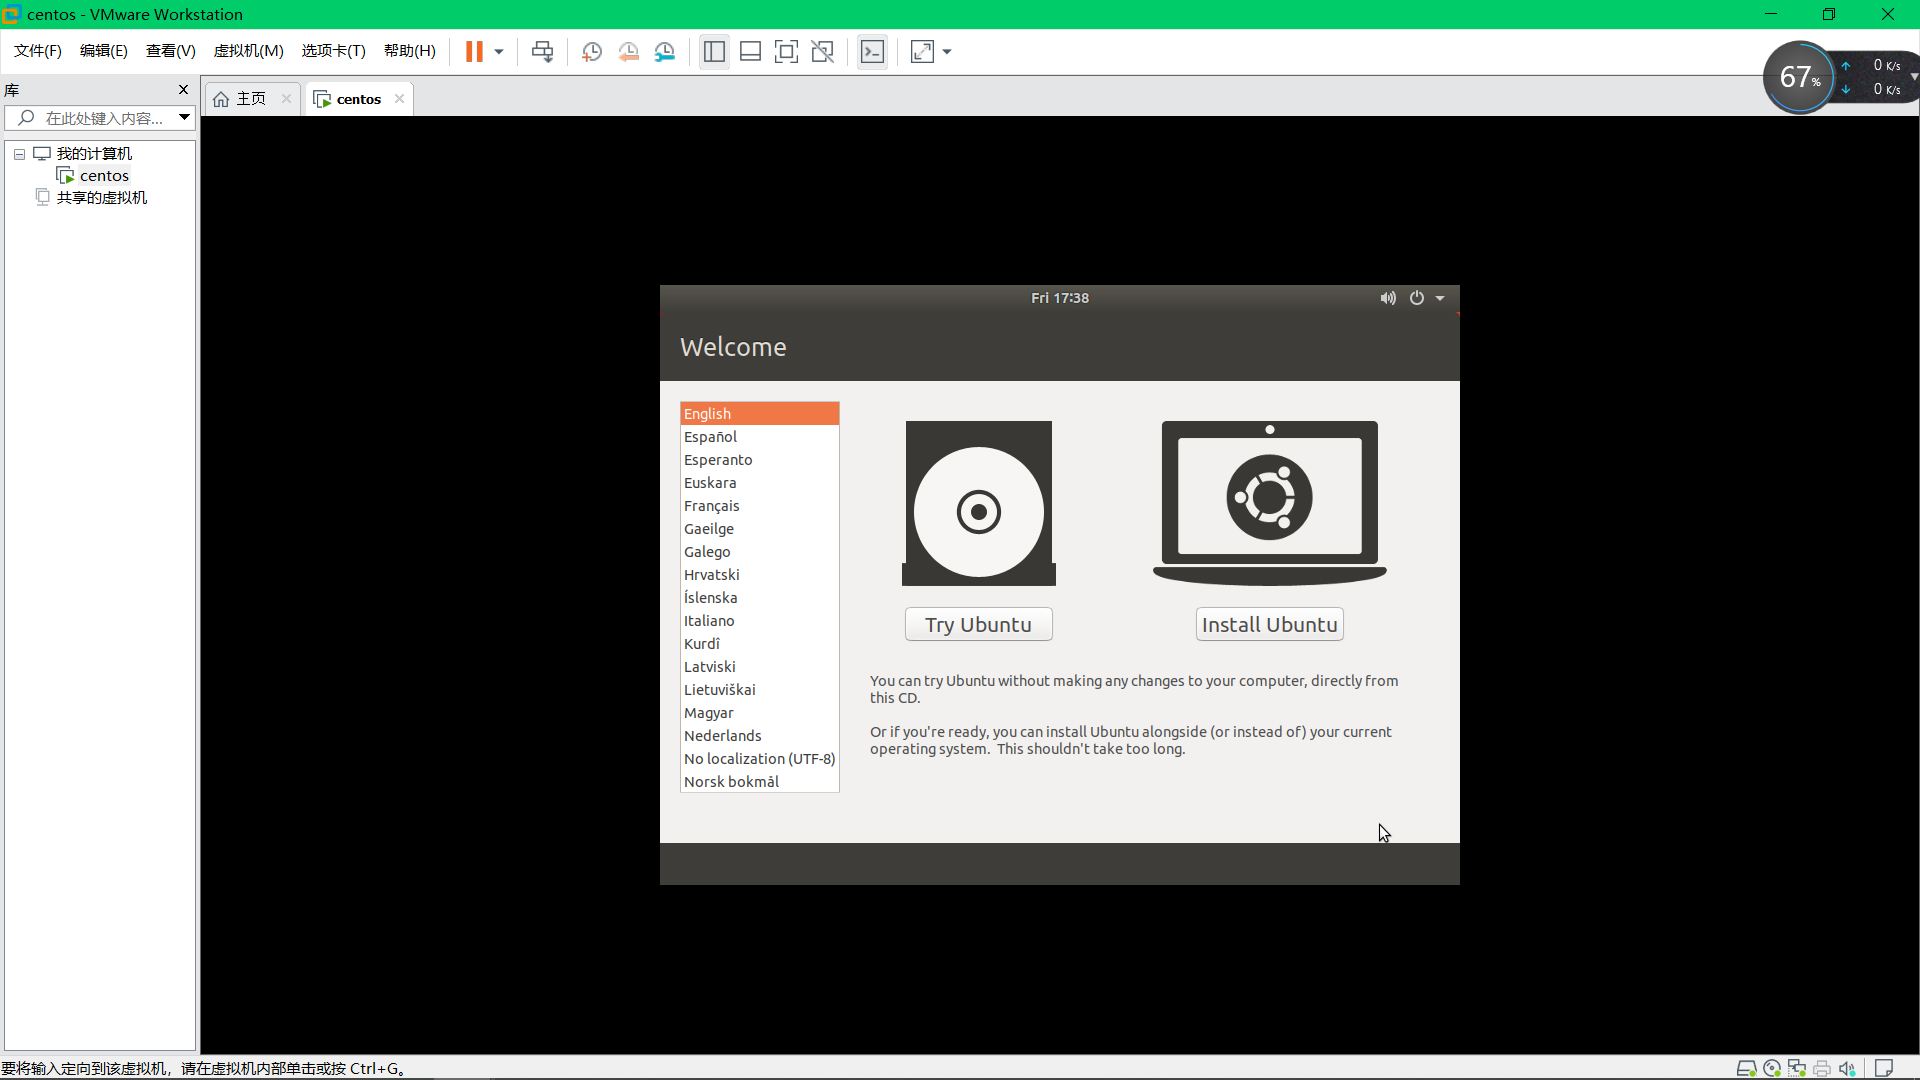
Task: Select 共享的虚拟机 in the library
Action: [x=101, y=198]
